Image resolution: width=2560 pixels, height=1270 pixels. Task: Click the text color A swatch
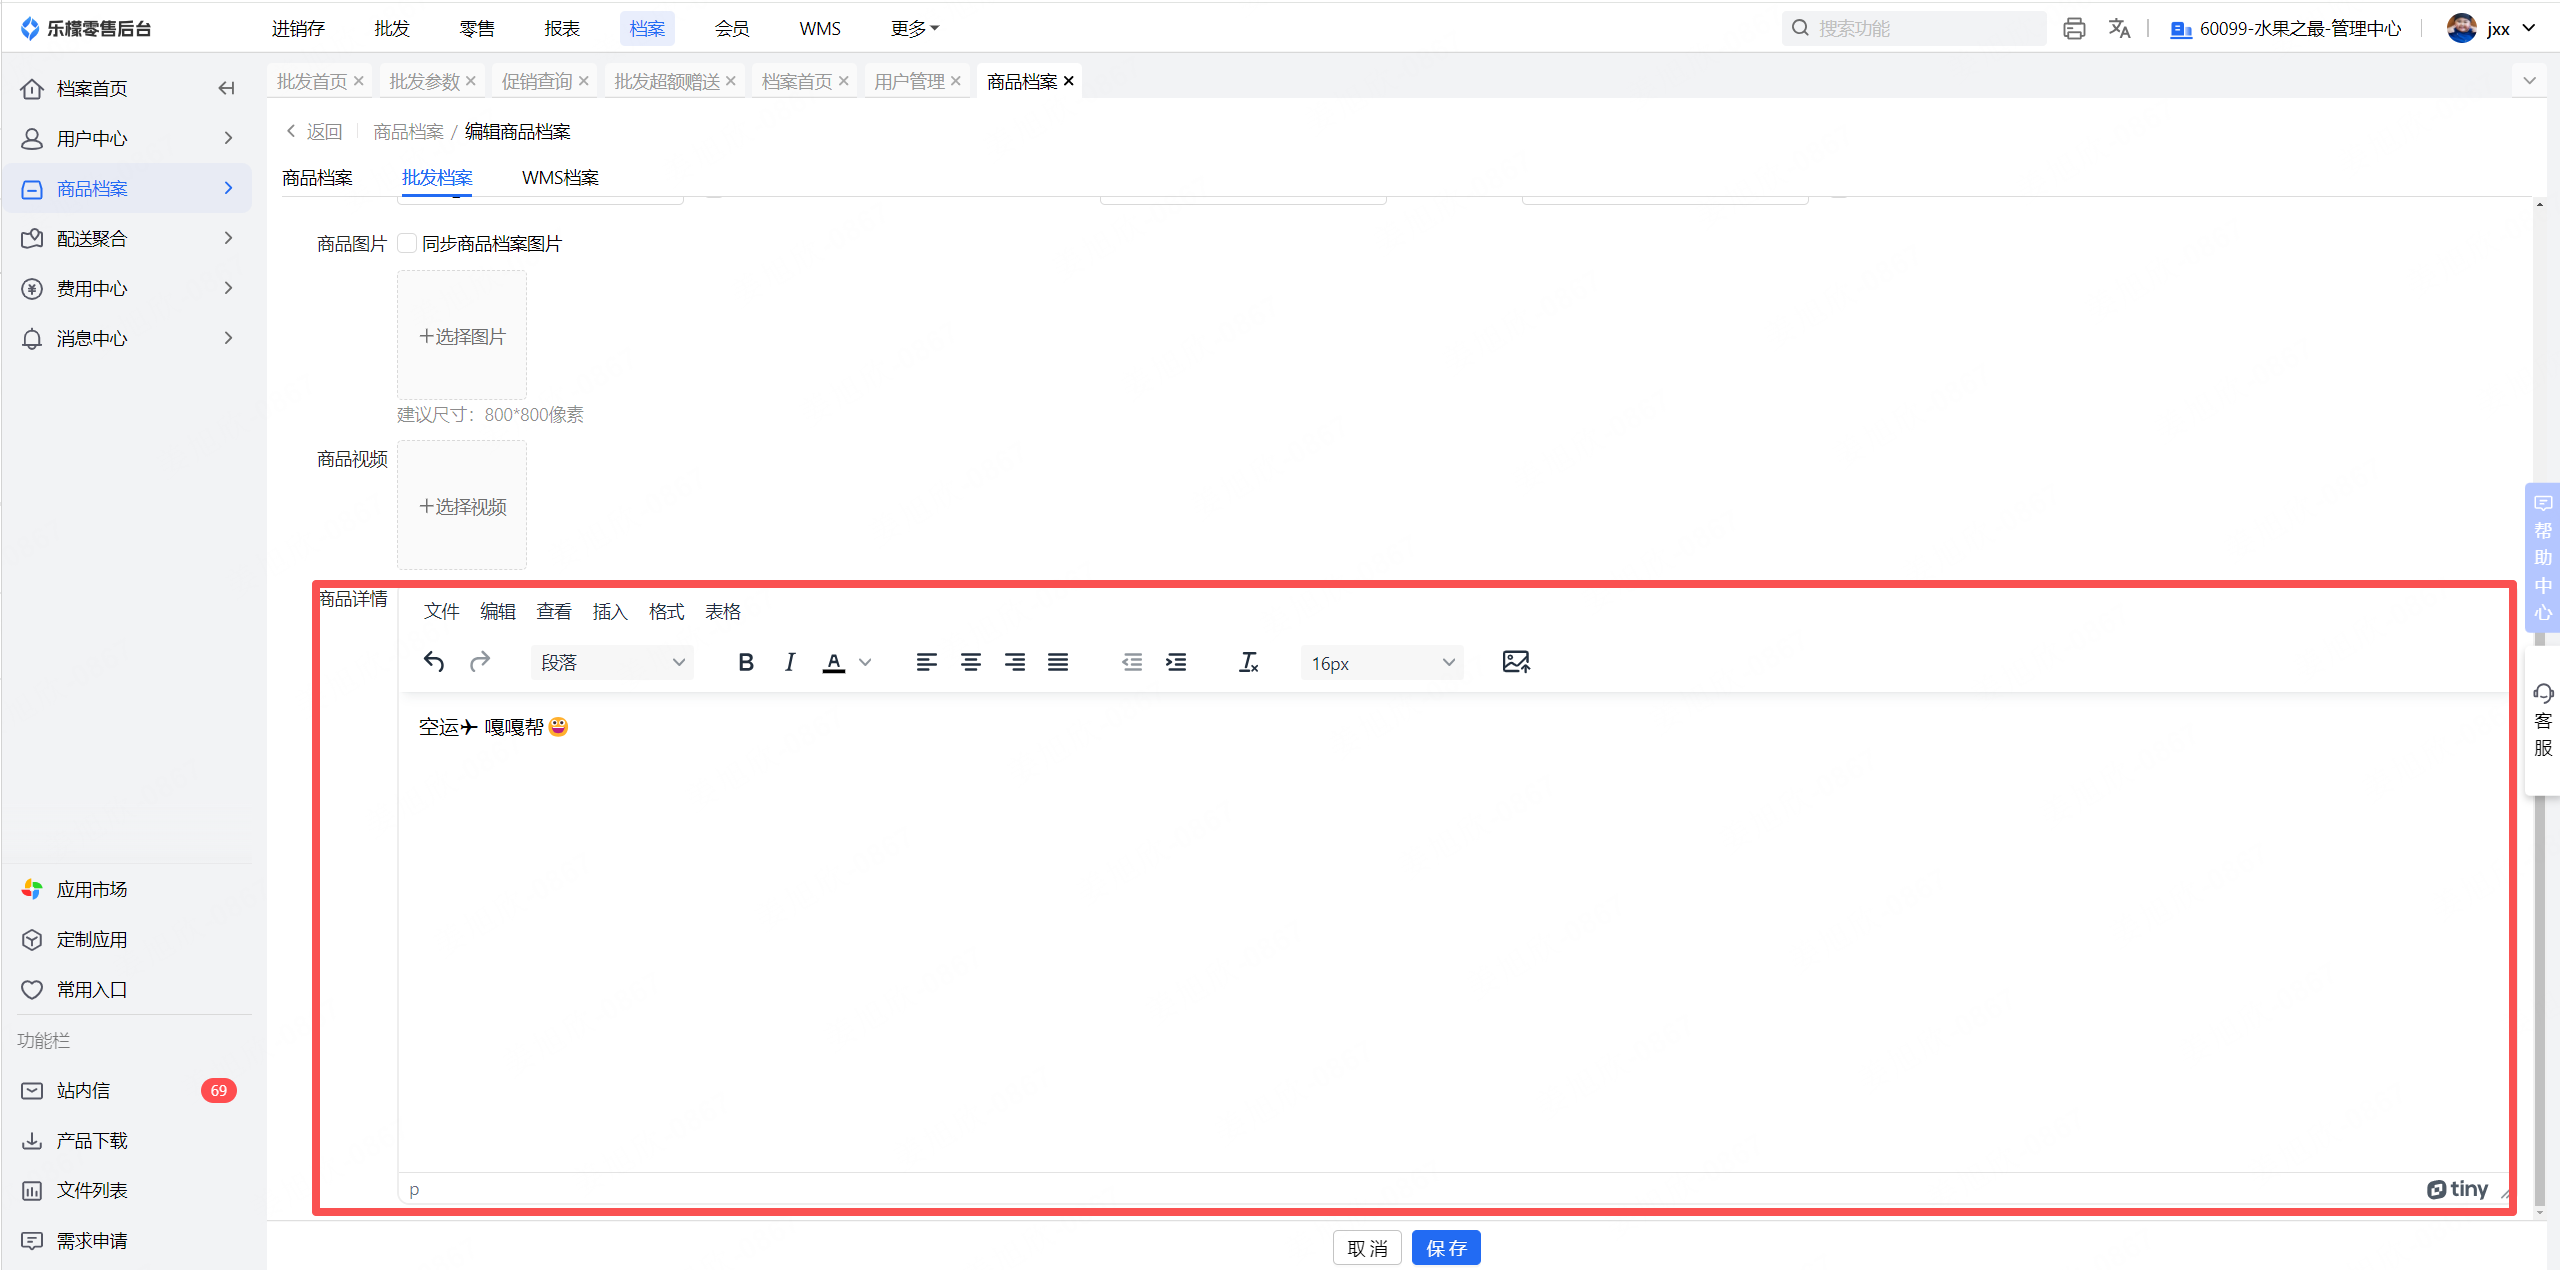(x=833, y=662)
